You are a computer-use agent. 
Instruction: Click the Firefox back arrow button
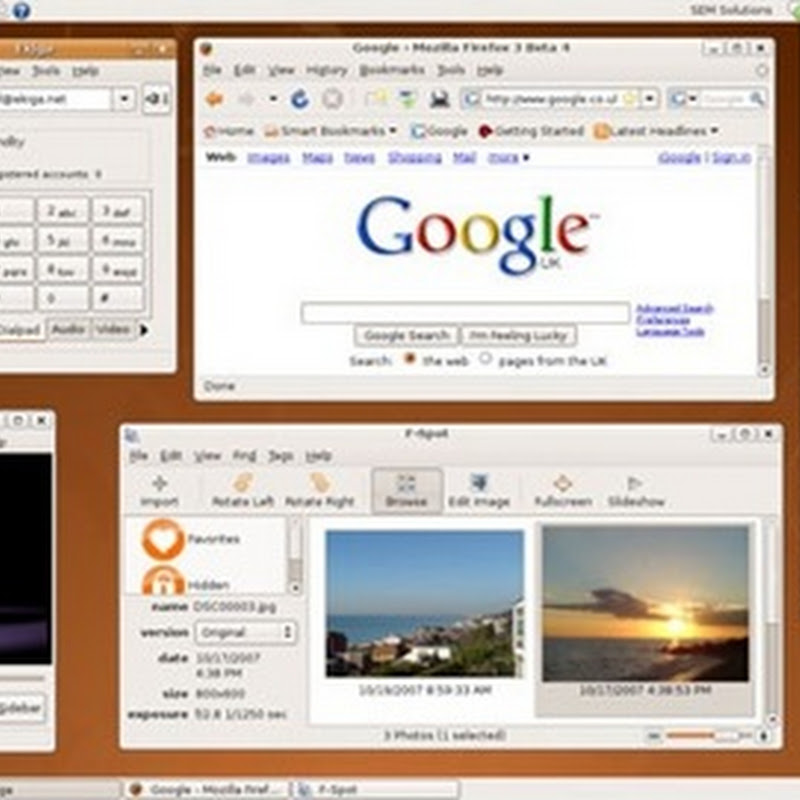click(x=213, y=99)
